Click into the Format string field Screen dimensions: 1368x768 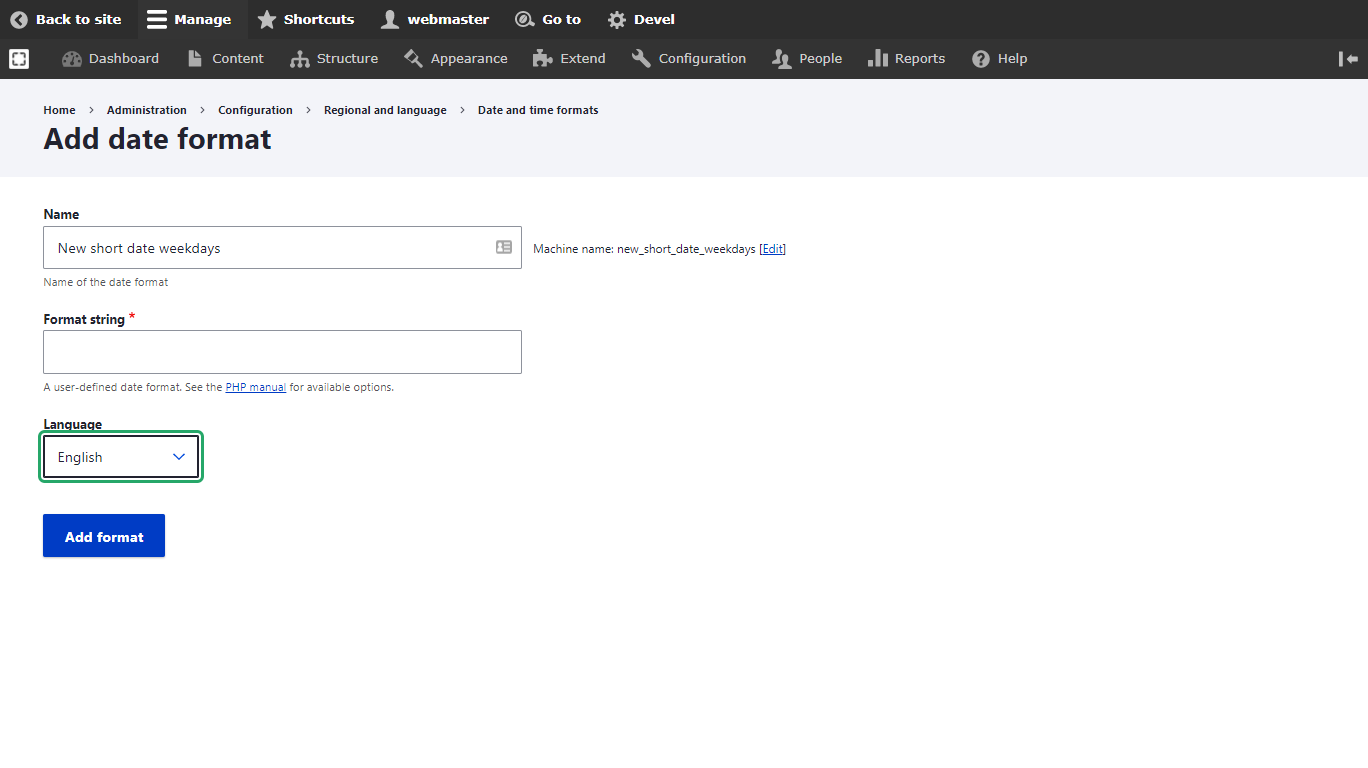[x=282, y=352]
